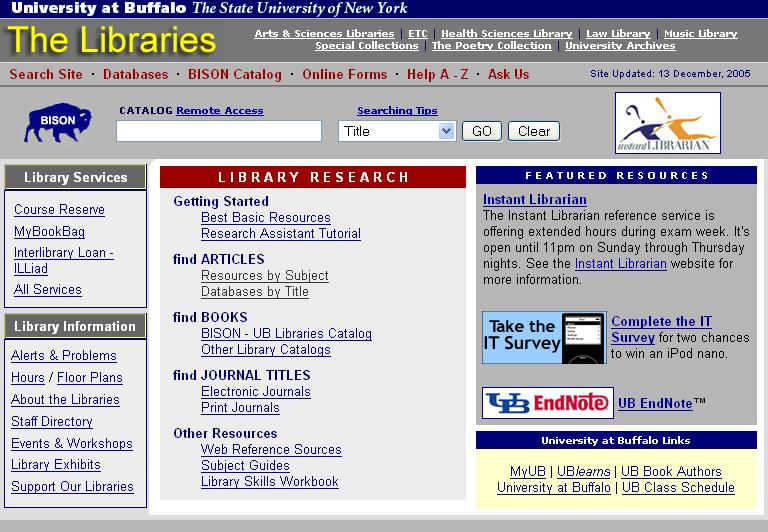Open Resources by Subject link
768x532 pixels.
tap(265, 276)
